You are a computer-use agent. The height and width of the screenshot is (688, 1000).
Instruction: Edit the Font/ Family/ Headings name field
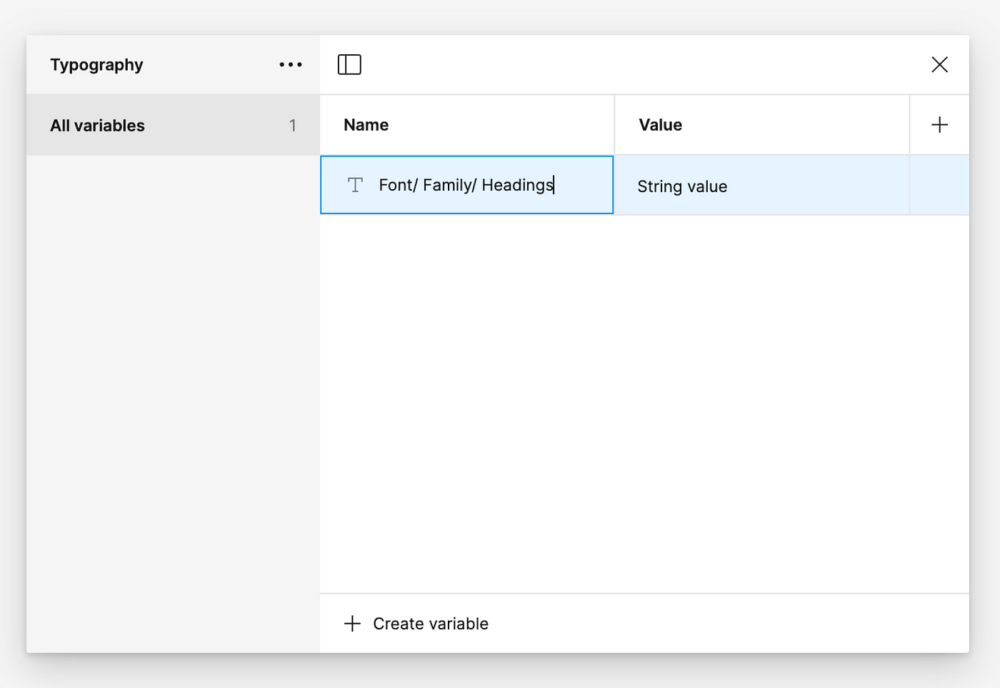point(467,185)
